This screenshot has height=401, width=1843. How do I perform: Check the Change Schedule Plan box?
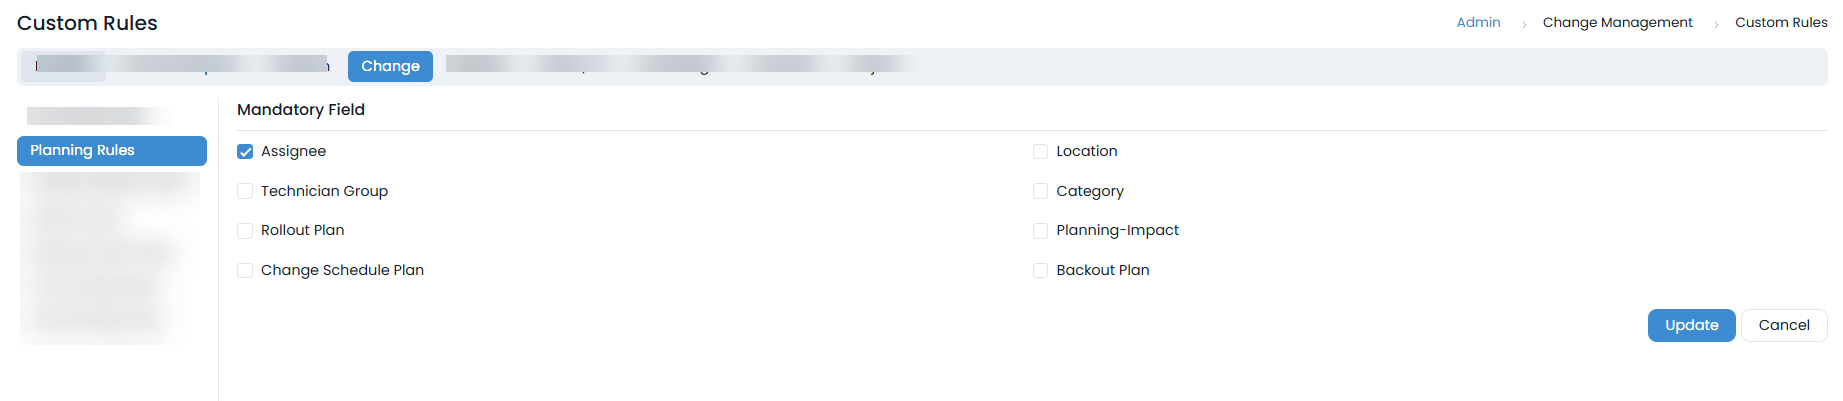(x=245, y=270)
